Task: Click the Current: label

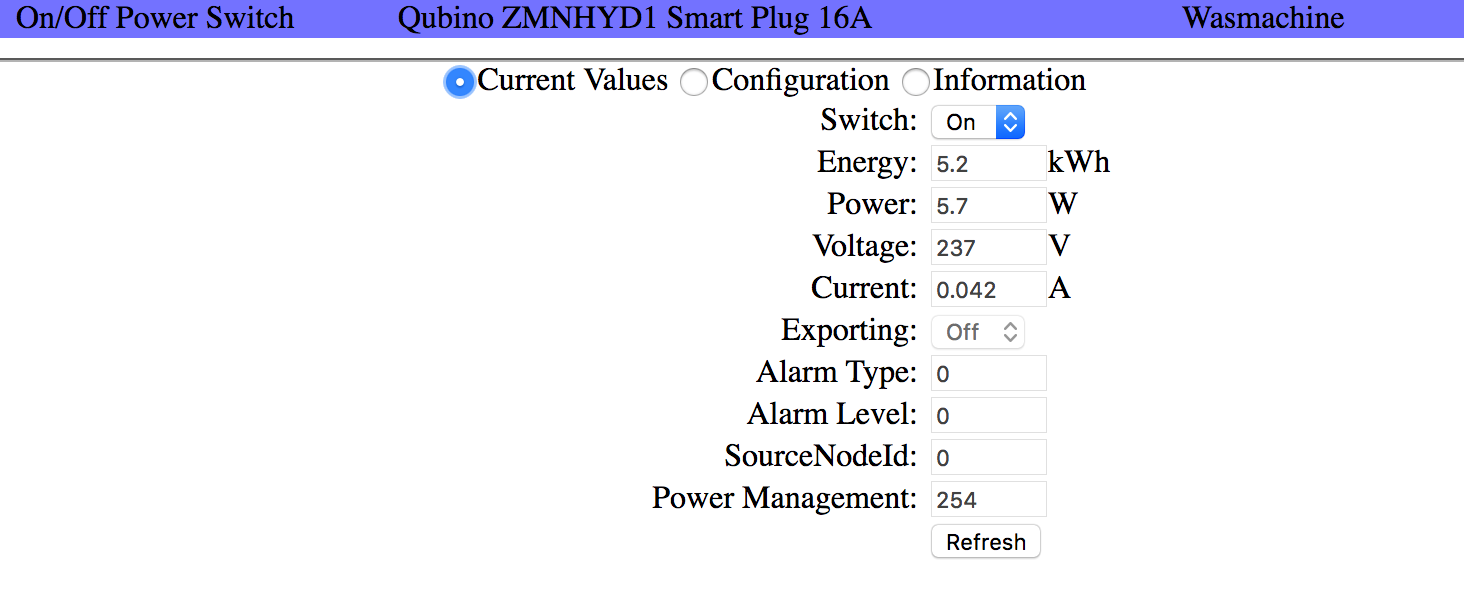Action: [863, 288]
